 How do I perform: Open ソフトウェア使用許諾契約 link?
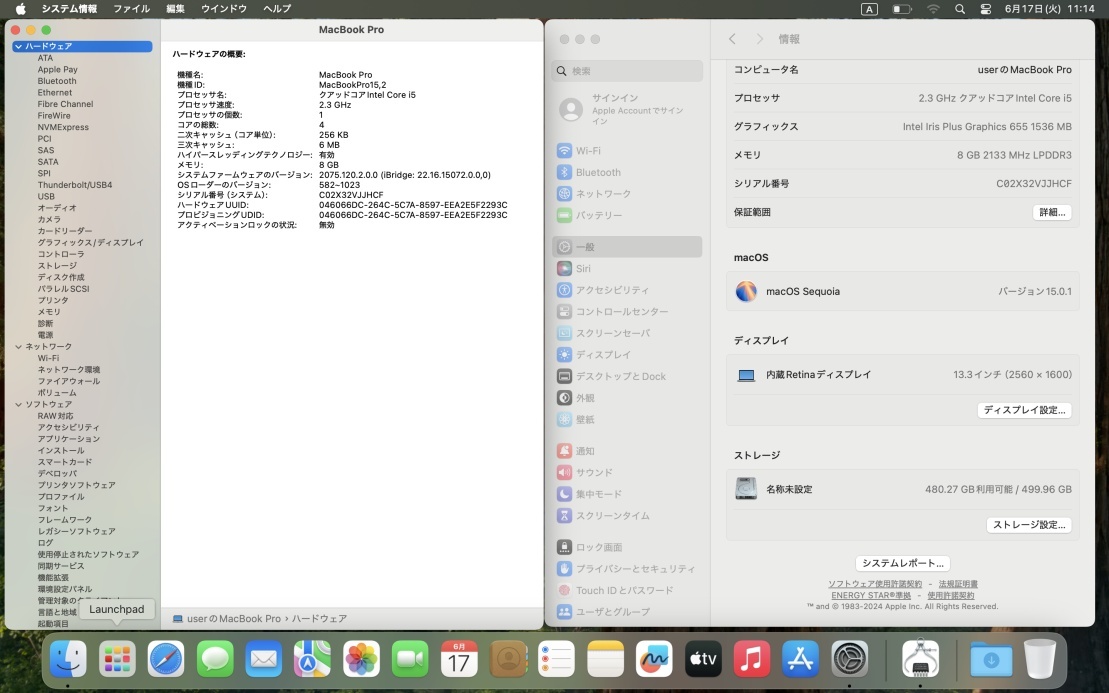point(874,584)
